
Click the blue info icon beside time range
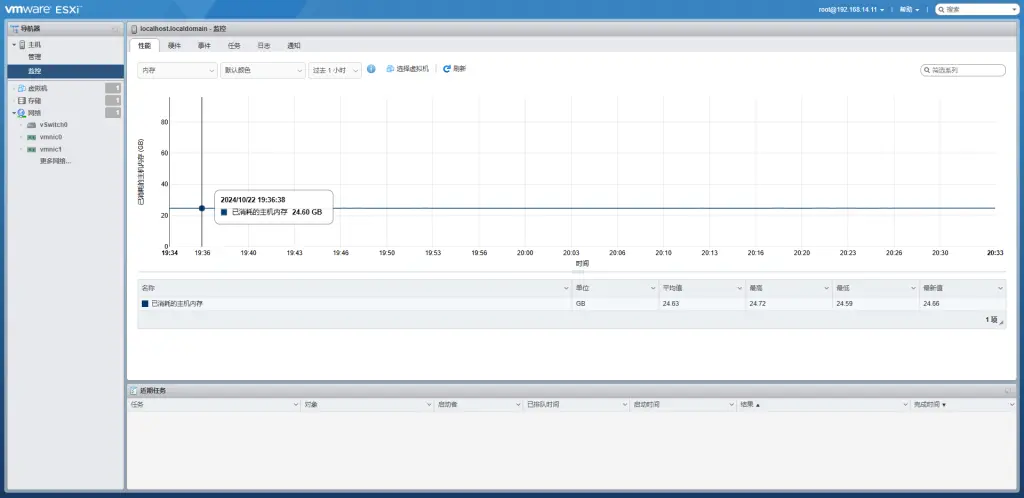(x=371, y=69)
